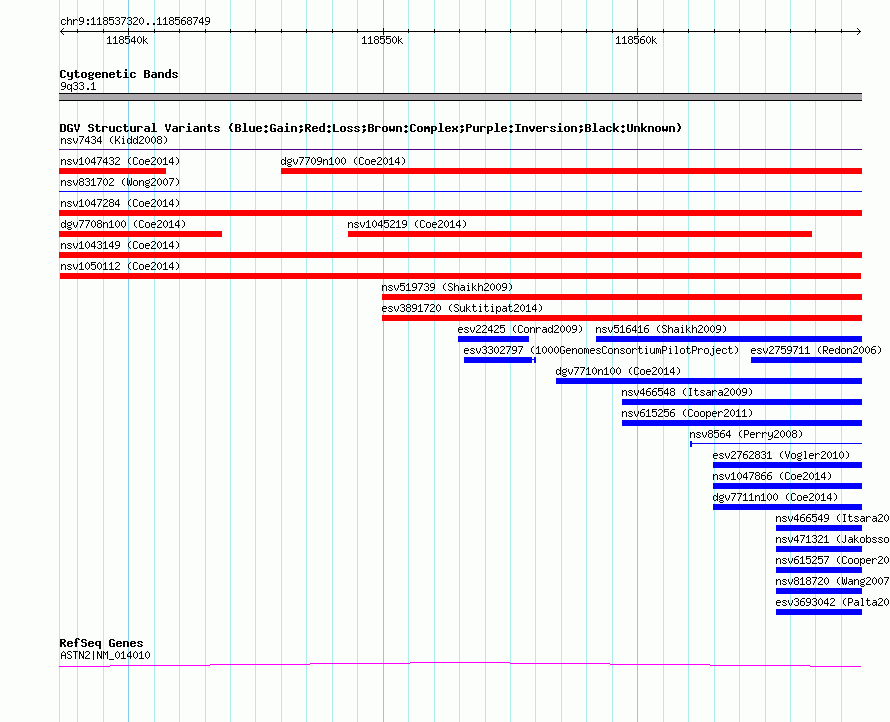This screenshot has height=722, width=890.
Task: Click the chr9:118537320..118568749 coordinate text
Action: pyautogui.click(x=135, y=21)
